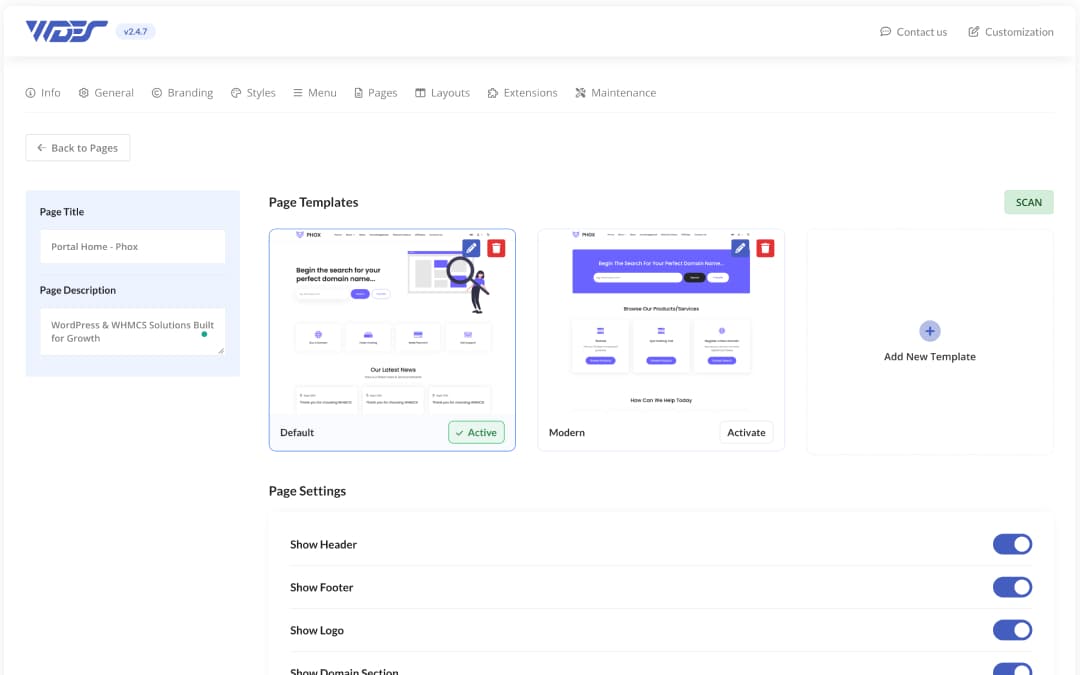Click the Page Title label
Viewport: 1080px width, 675px height.
pyautogui.click(x=62, y=211)
